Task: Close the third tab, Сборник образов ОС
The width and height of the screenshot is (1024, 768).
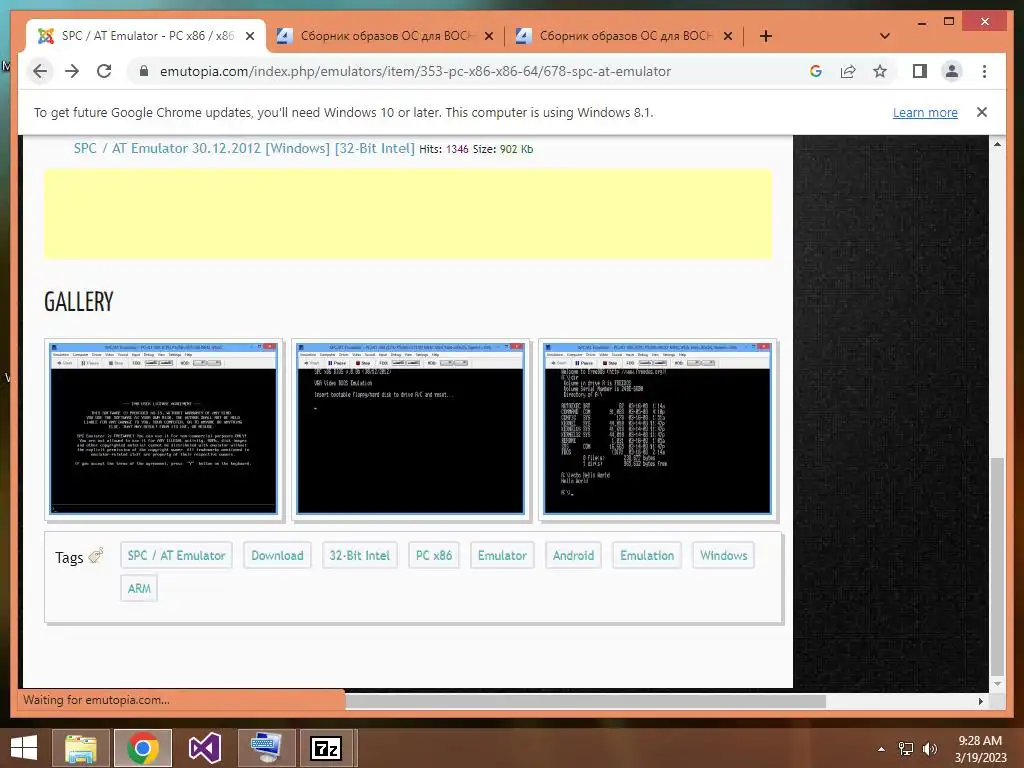Action: coord(728,36)
